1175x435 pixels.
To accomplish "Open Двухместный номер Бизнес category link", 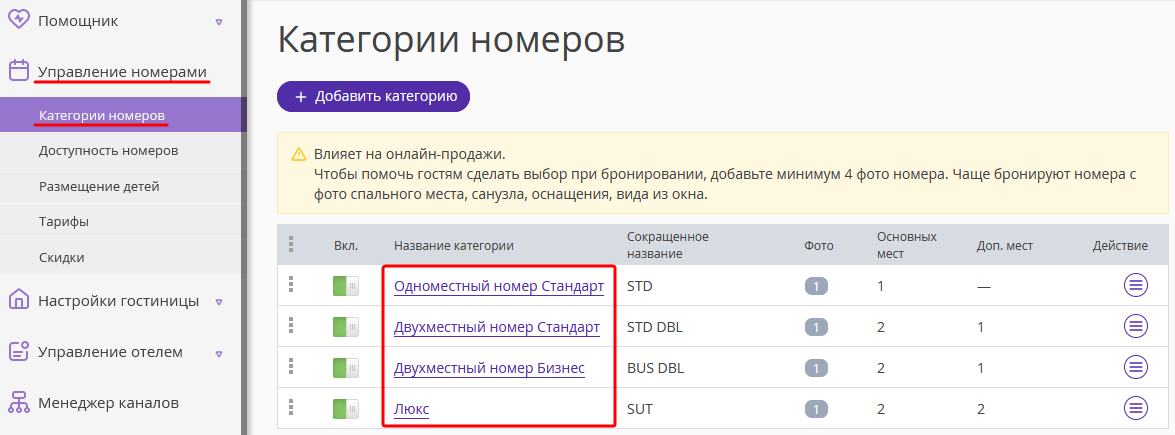I will (x=489, y=368).
